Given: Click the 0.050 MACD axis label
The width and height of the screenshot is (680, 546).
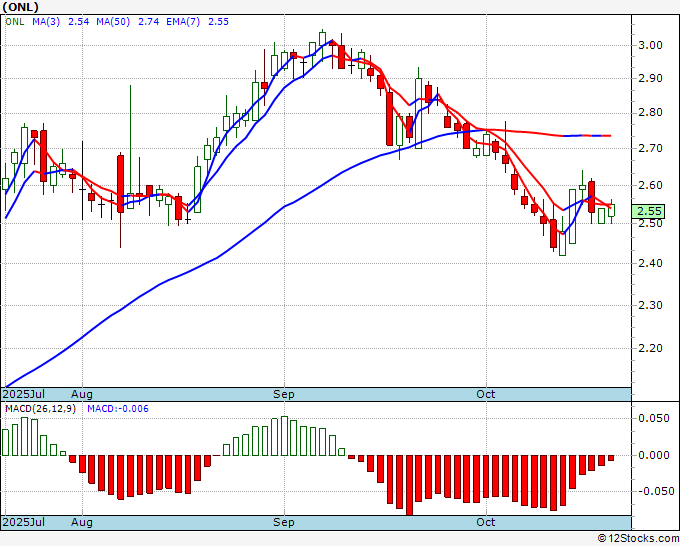Looking at the screenshot, I should [x=656, y=418].
